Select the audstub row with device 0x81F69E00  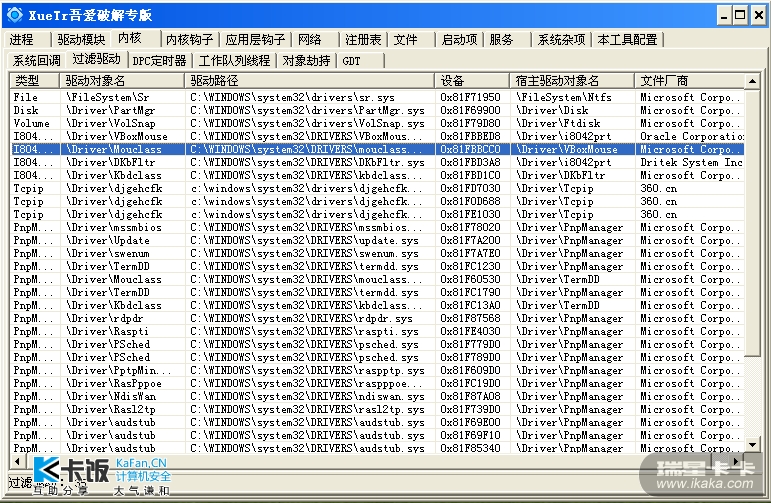[x=377, y=422]
